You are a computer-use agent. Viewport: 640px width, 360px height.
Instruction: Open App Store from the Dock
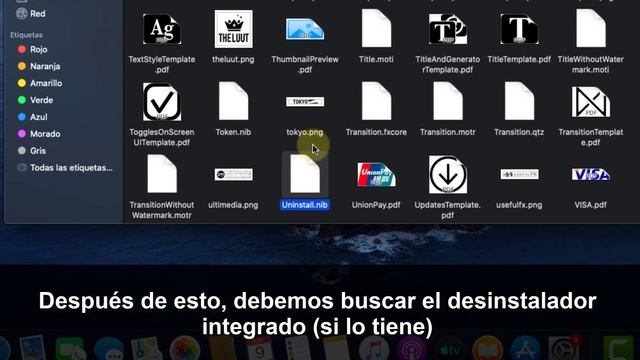[x=525, y=349]
